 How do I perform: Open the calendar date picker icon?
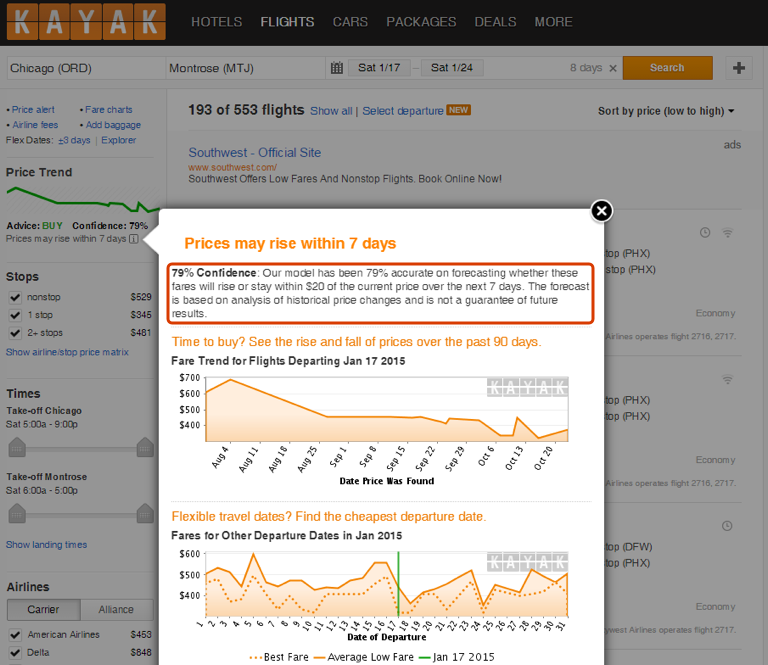(337, 68)
